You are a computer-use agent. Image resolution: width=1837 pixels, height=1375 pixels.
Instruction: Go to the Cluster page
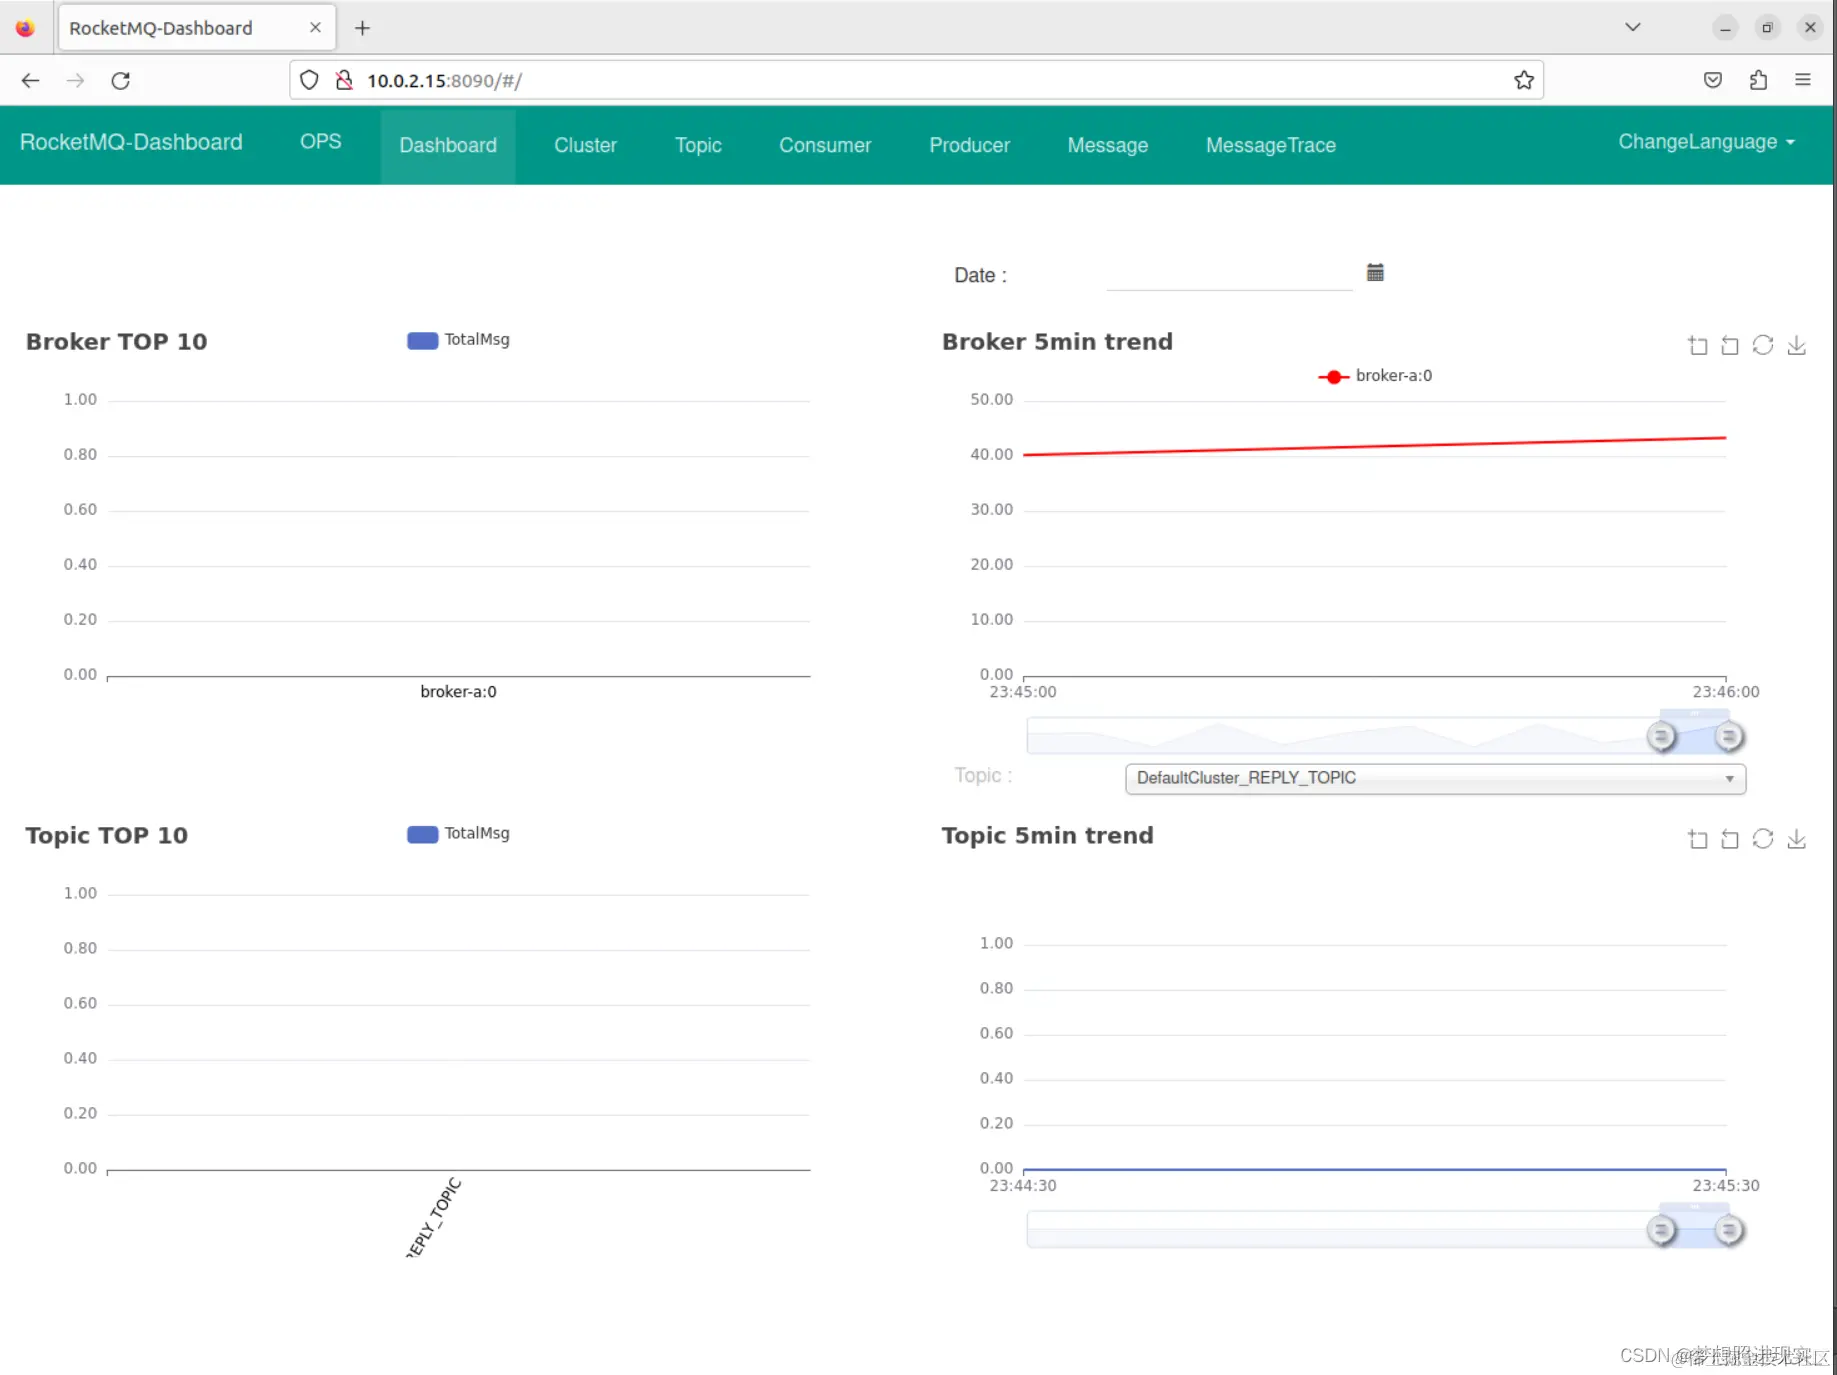(585, 145)
